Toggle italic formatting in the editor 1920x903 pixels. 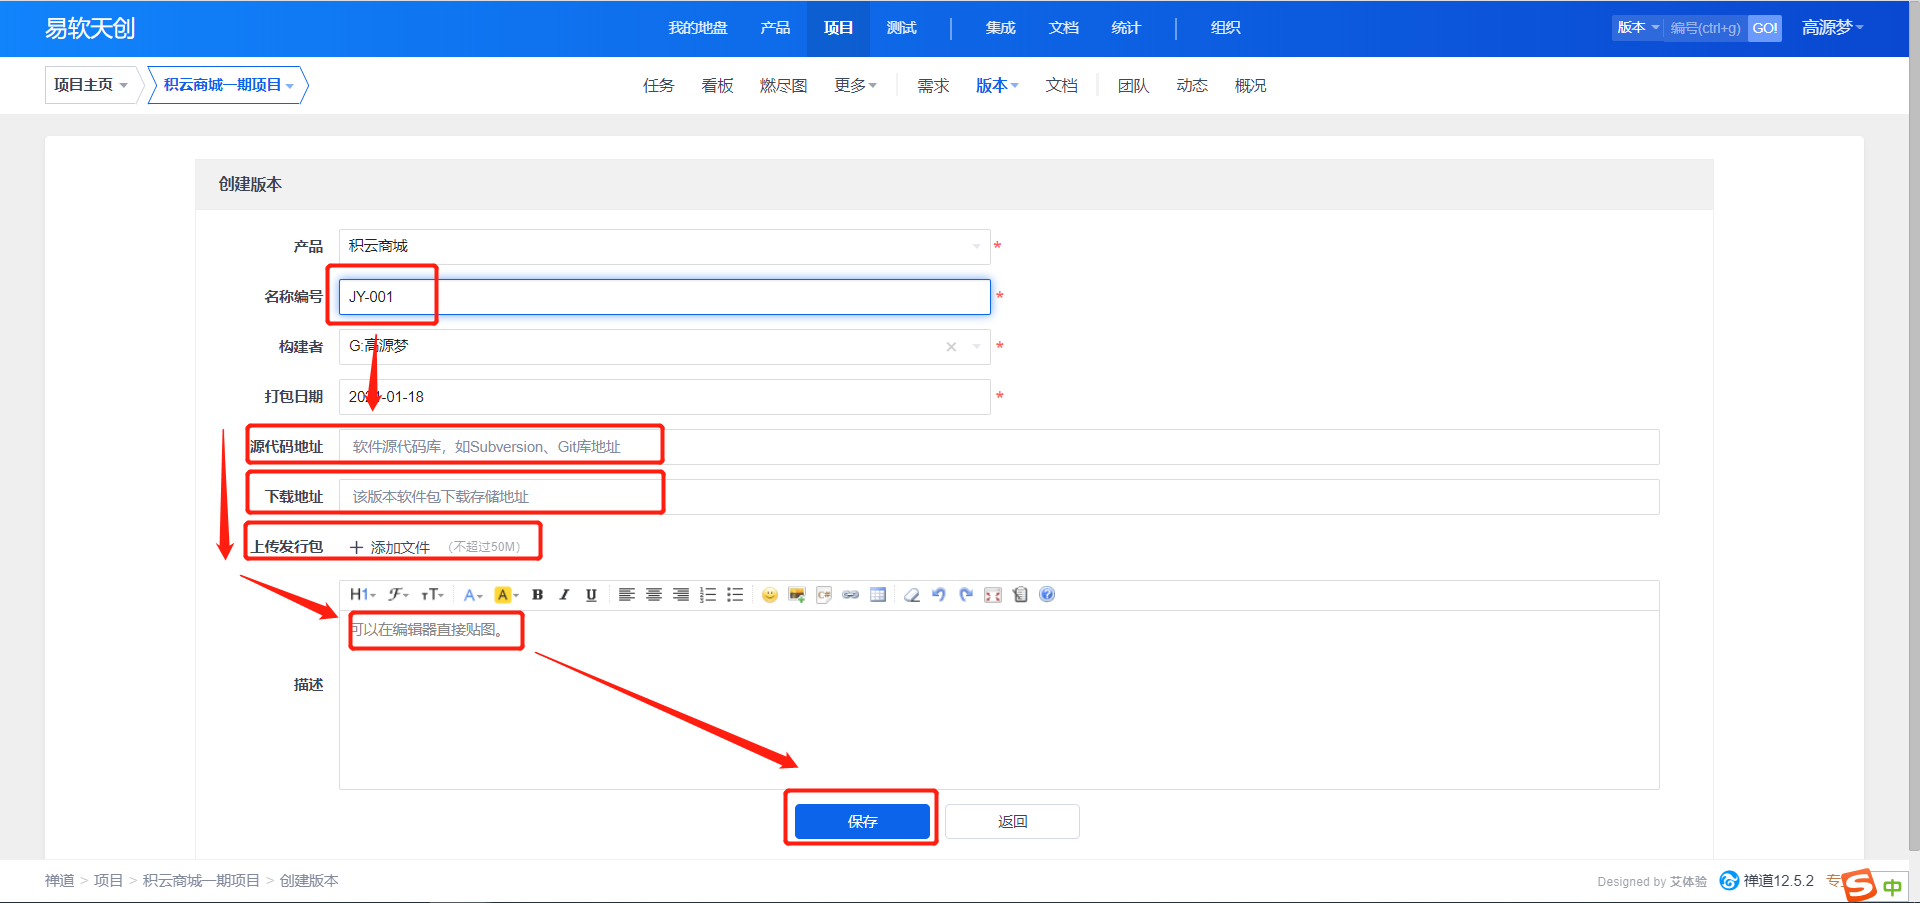click(x=564, y=595)
